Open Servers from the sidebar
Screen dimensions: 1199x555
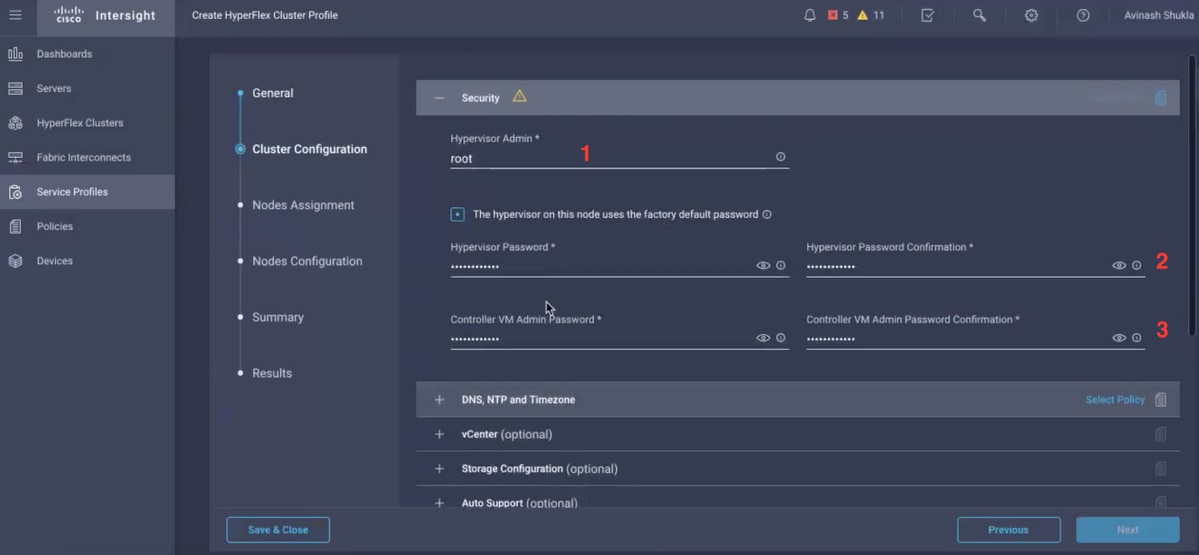[54, 89]
